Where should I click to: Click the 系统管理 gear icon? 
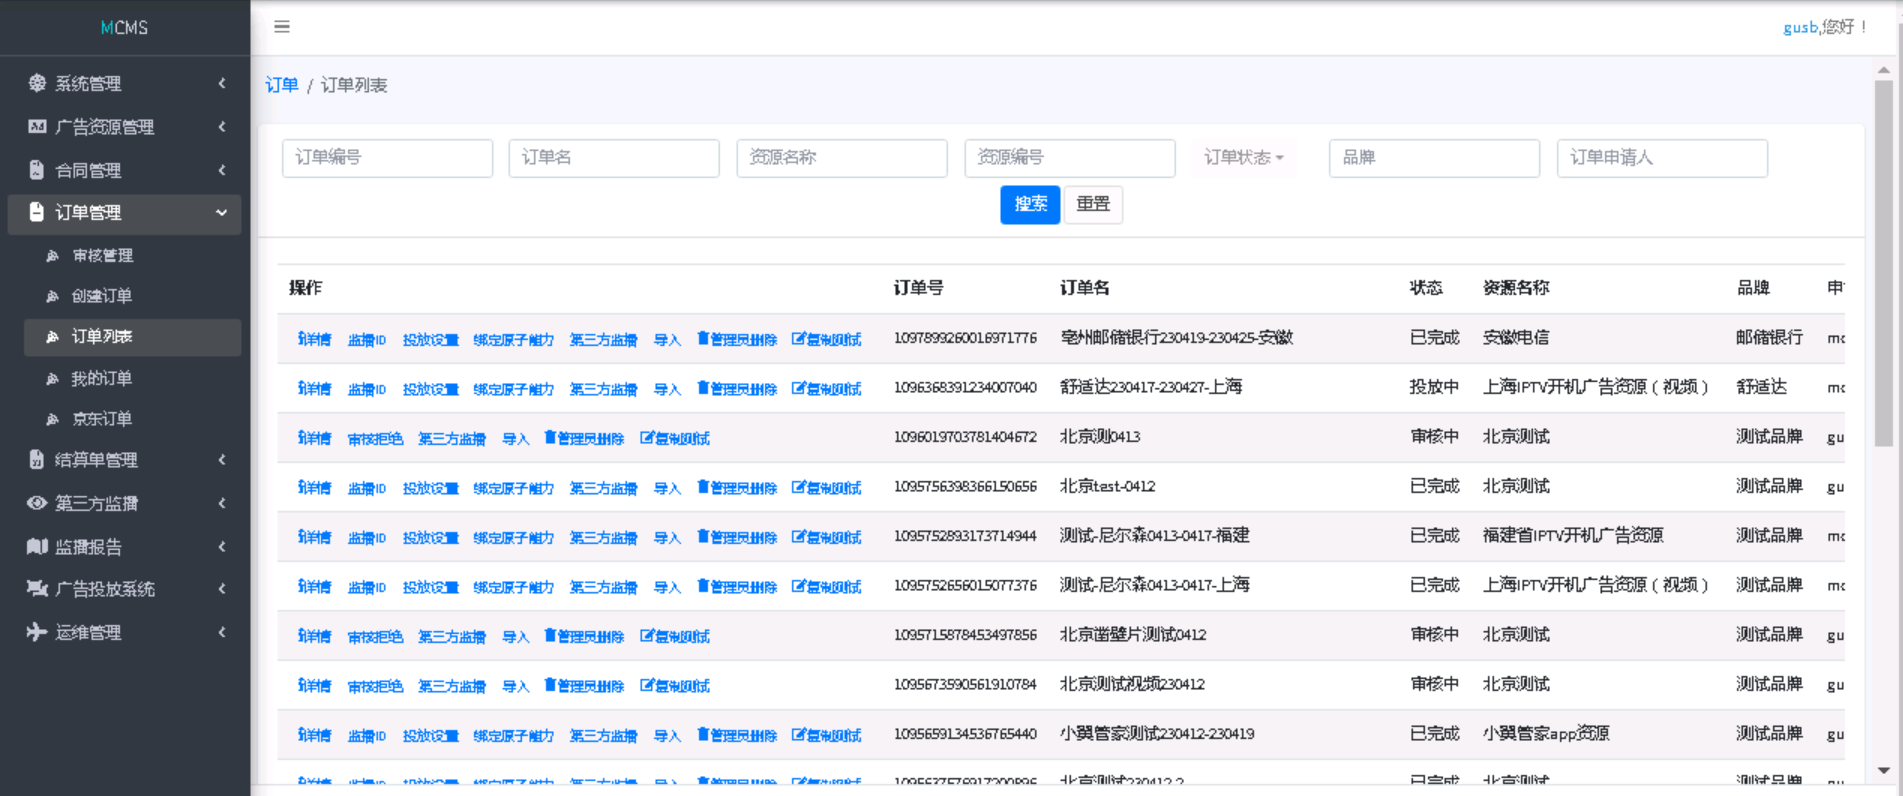pyautogui.click(x=37, y=83)
